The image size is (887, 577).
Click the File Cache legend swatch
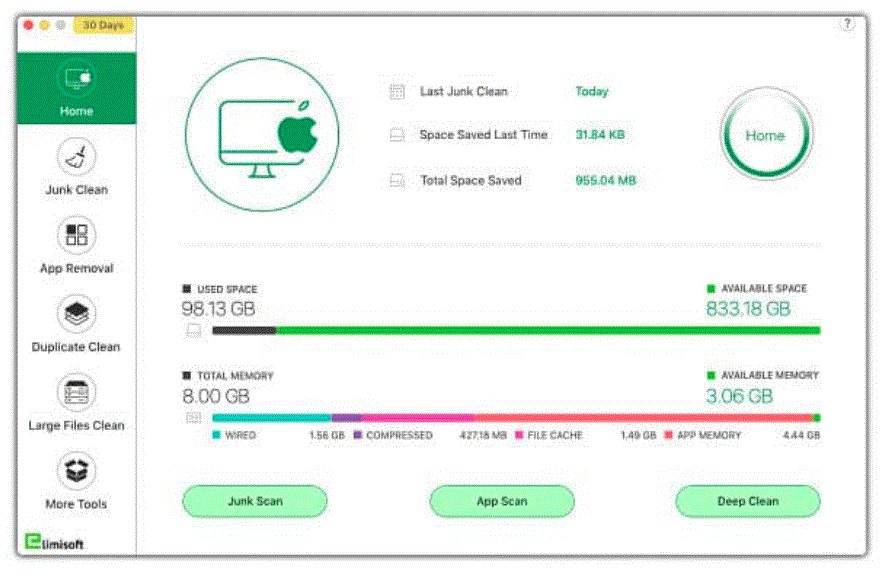[519, 435]
